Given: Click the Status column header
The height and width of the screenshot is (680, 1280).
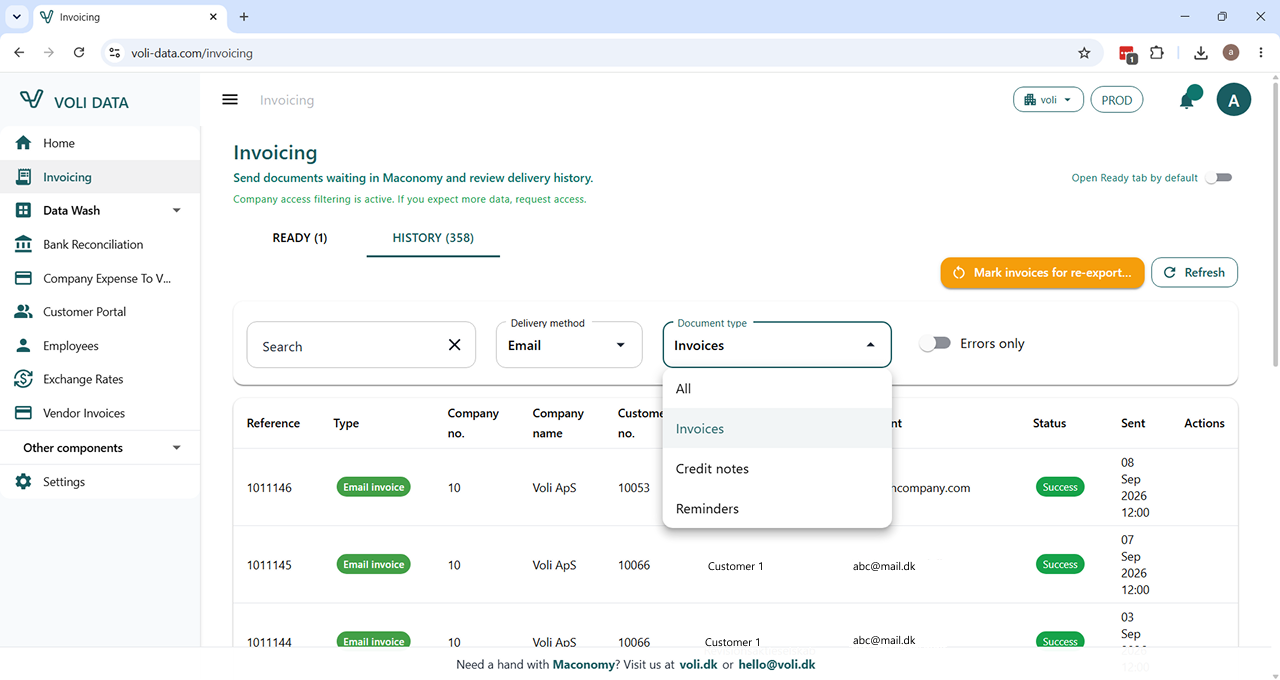Looking at the screenshot, I should click(1050, 423).
